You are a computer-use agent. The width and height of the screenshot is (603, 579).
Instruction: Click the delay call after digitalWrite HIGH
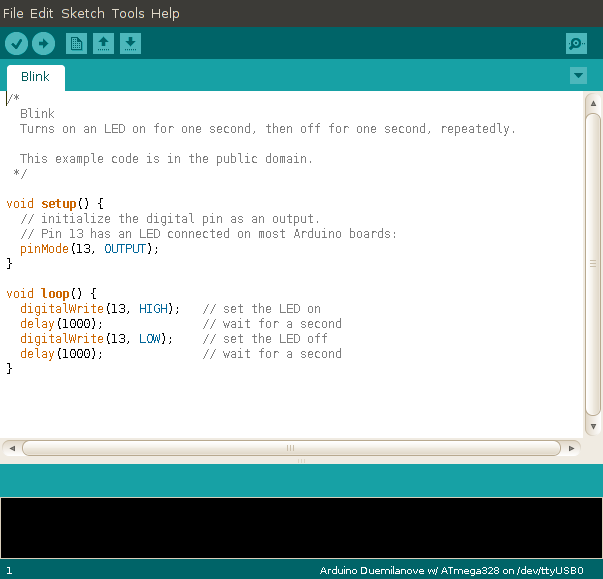pyautogui.click(x=61, y=324)
